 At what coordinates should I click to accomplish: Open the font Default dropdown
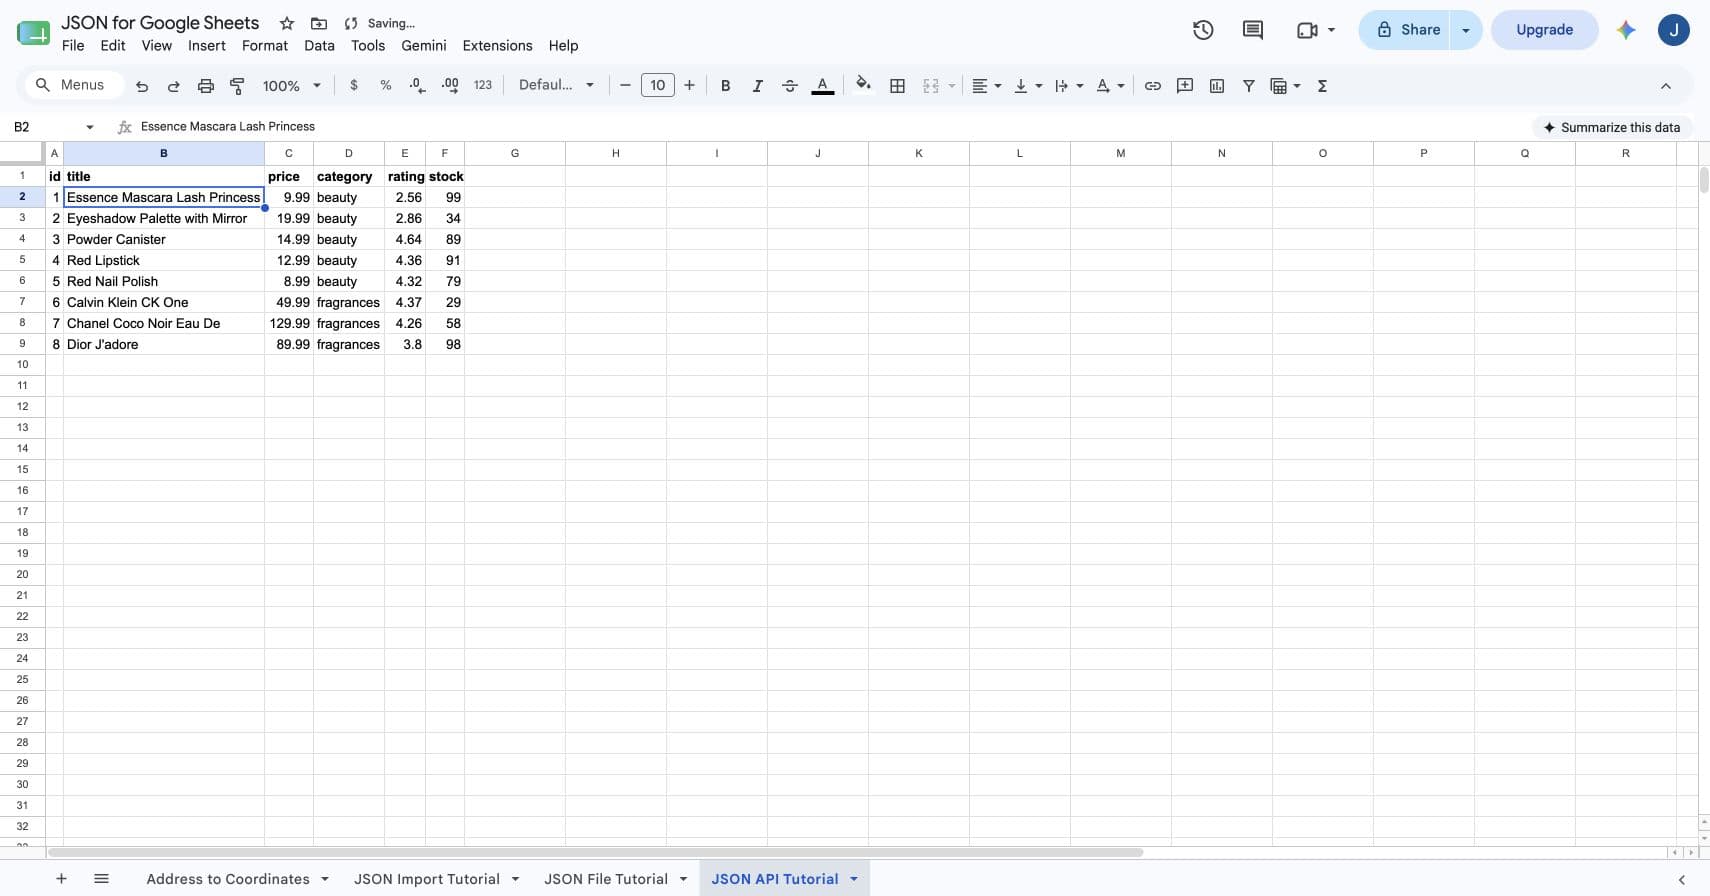coord(556,86)
